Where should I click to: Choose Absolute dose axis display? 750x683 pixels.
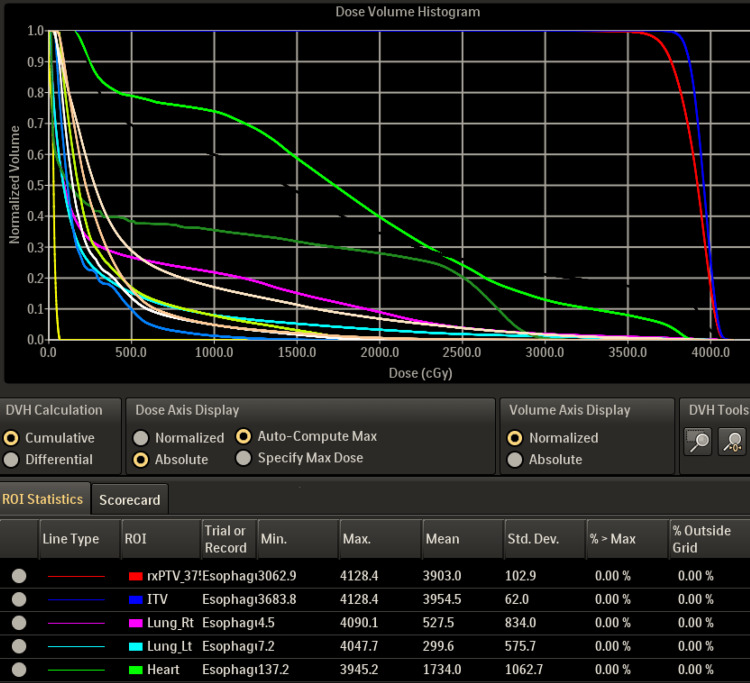click(x=141, y=460)
